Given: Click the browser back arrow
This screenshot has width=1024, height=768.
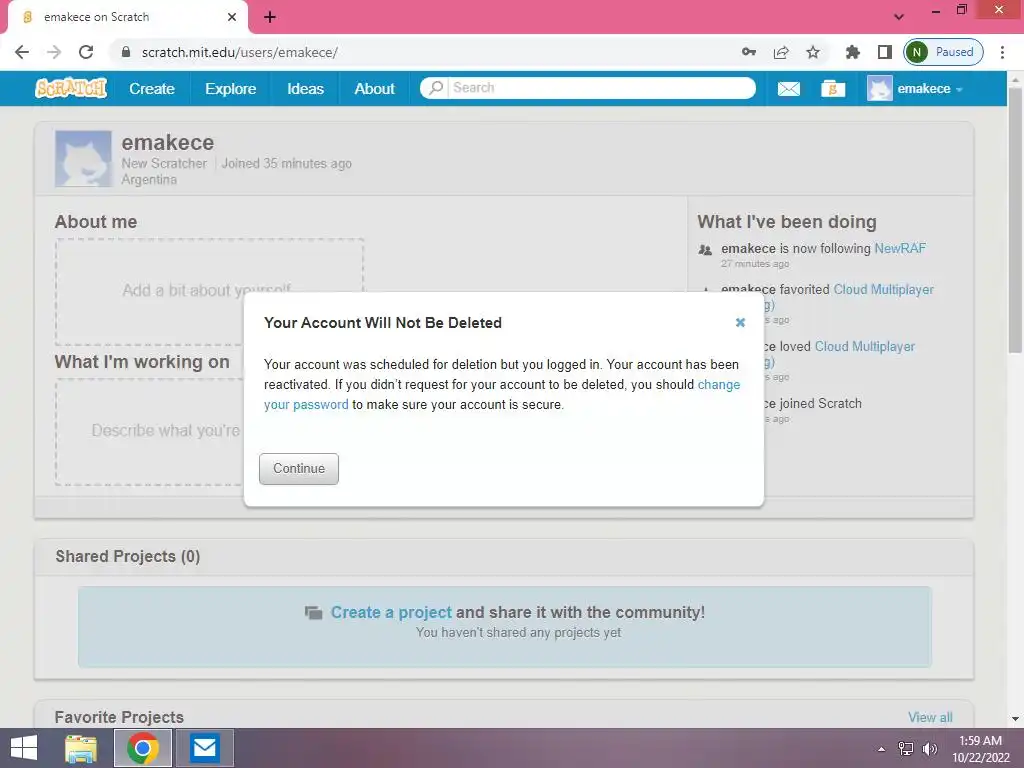Looking at the screenshot, I should pos(22,52).
